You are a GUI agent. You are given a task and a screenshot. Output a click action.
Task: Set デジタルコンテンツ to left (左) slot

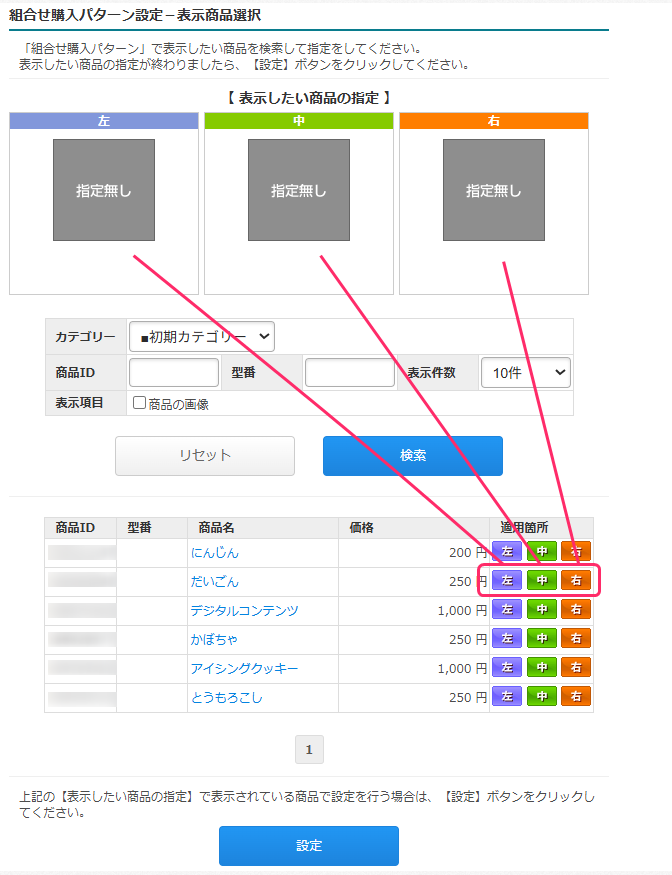click(507, 609)
